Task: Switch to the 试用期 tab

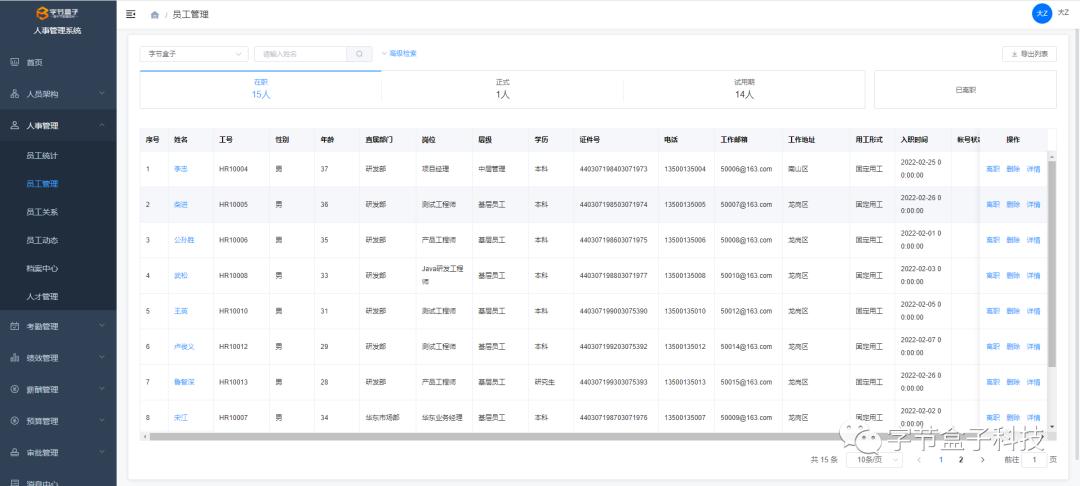Action: point(744,89)
